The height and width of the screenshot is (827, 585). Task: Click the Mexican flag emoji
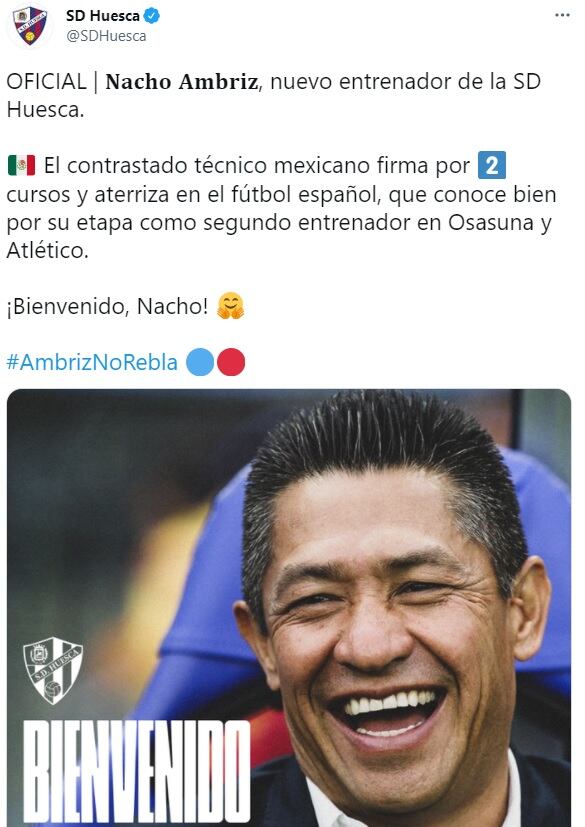click(x=22, y=165)
